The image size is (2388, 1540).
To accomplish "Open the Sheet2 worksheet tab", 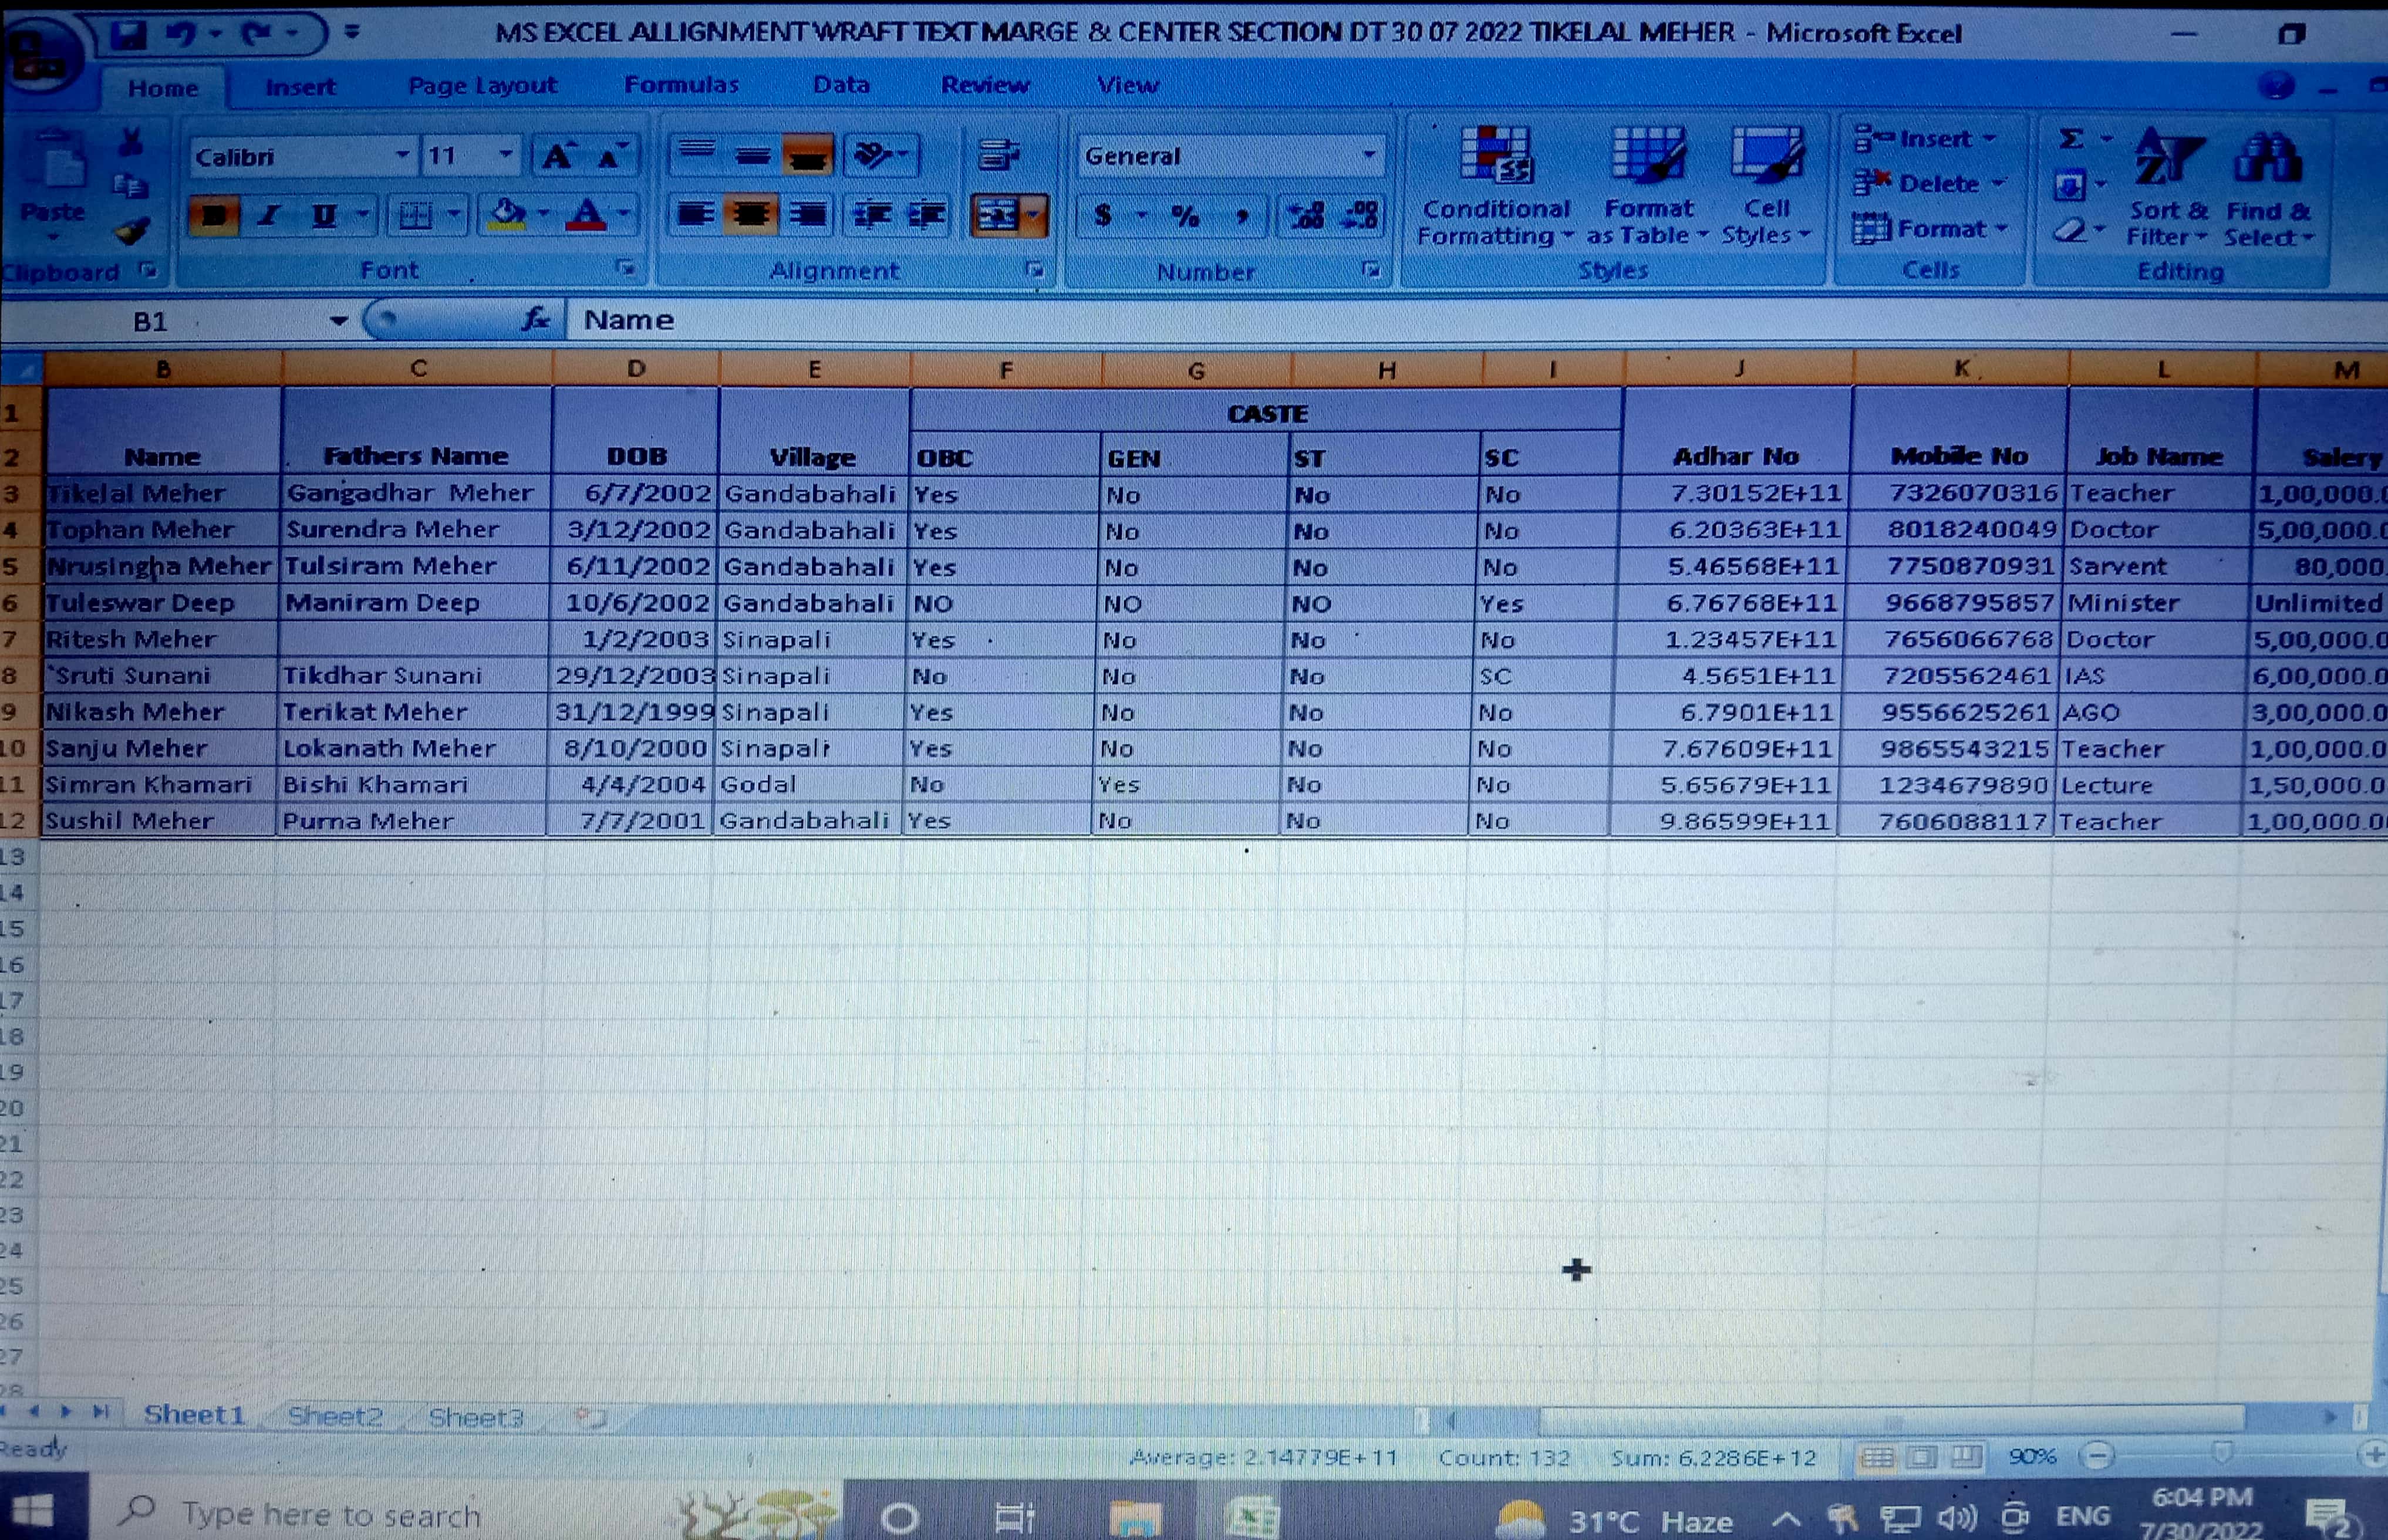I will click(x=335, y=1416).
